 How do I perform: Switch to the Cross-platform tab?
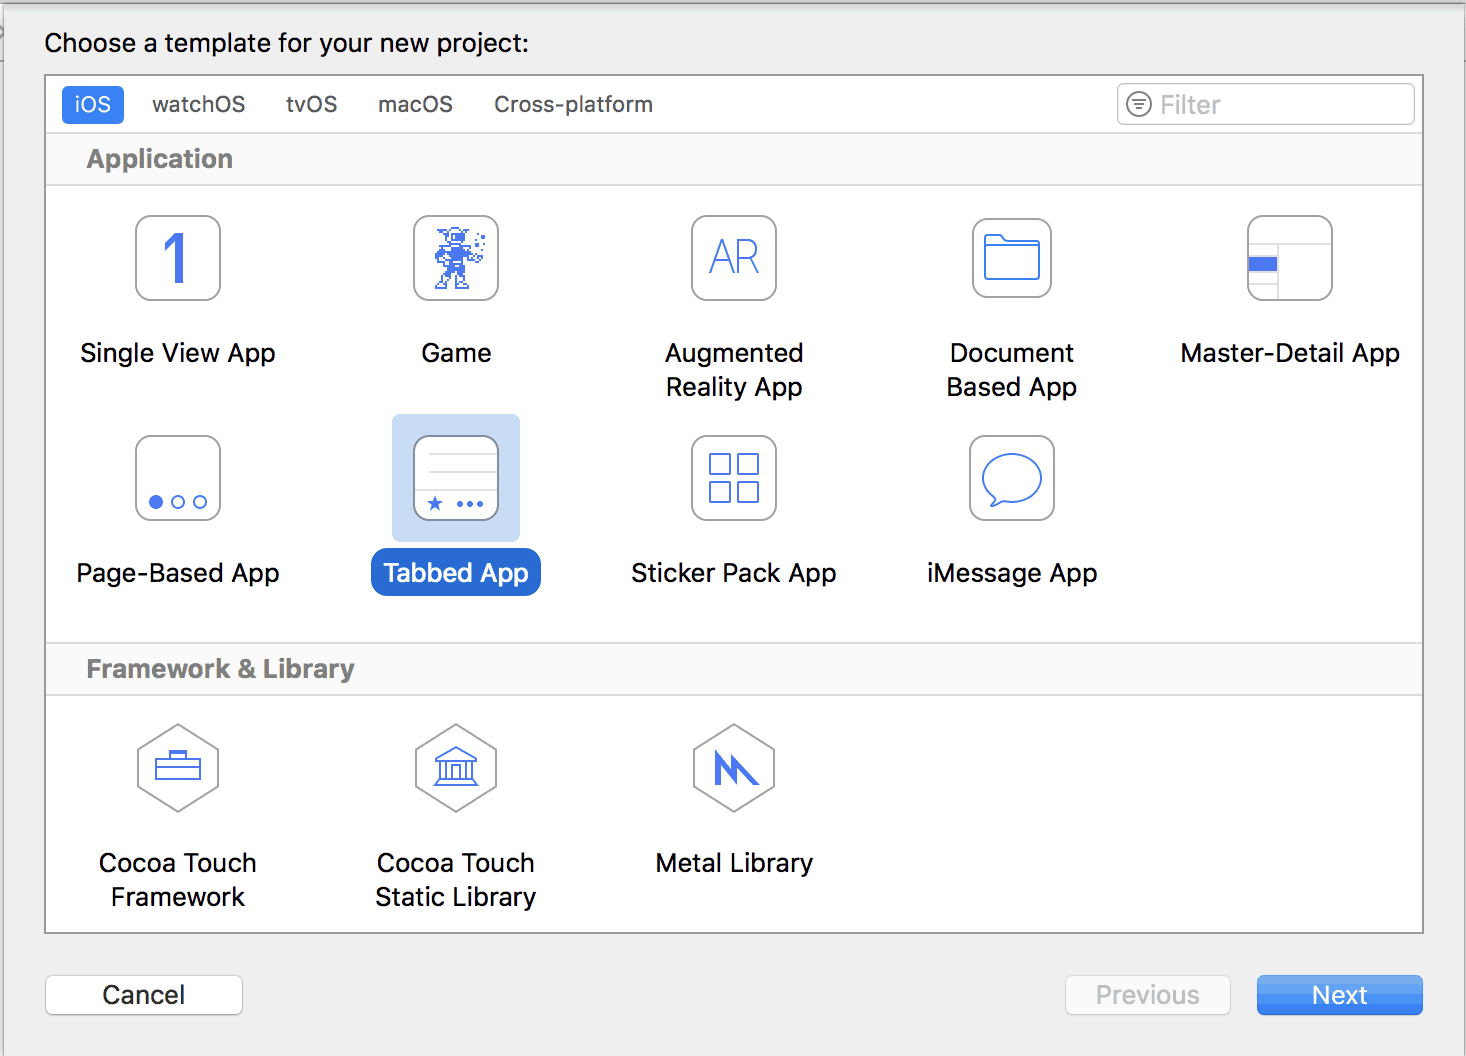573,104
